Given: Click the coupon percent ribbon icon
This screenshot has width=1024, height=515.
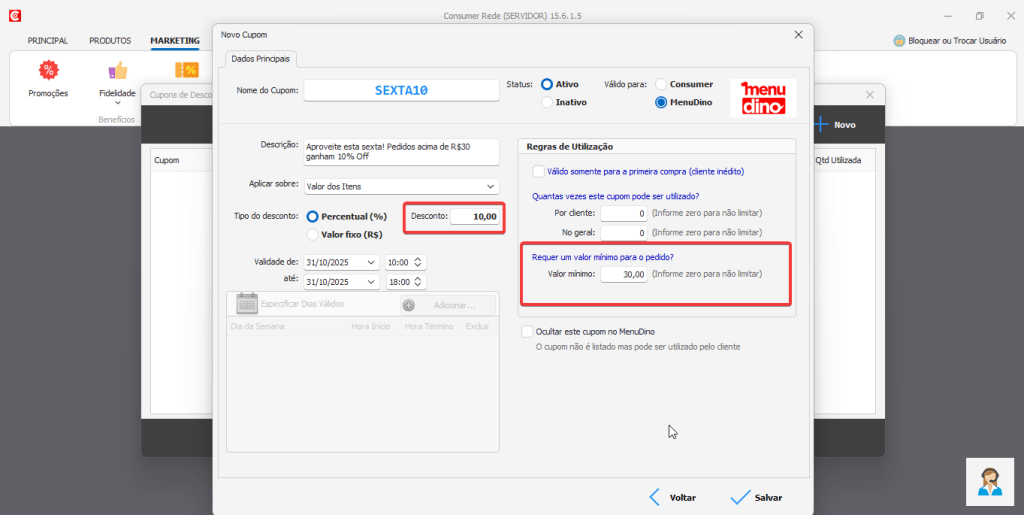Looking at the screenshot, I should [187, 70].
